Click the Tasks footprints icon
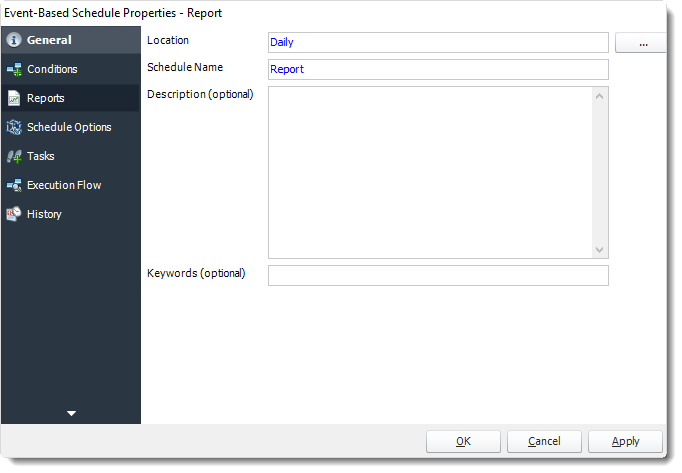 point(14,156)
